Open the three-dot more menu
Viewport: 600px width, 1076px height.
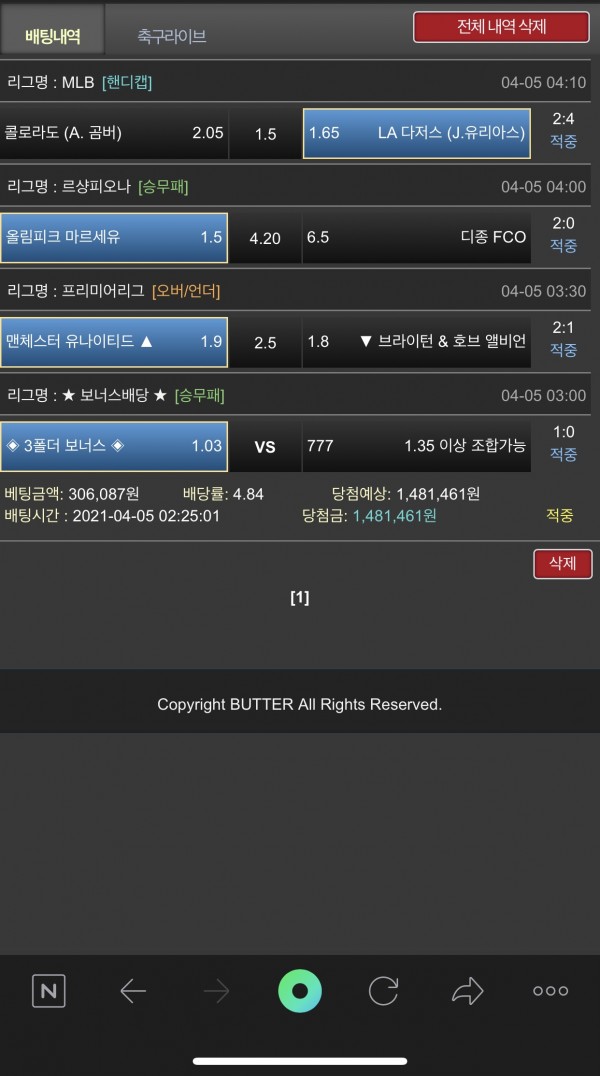[x=551, y=990]
